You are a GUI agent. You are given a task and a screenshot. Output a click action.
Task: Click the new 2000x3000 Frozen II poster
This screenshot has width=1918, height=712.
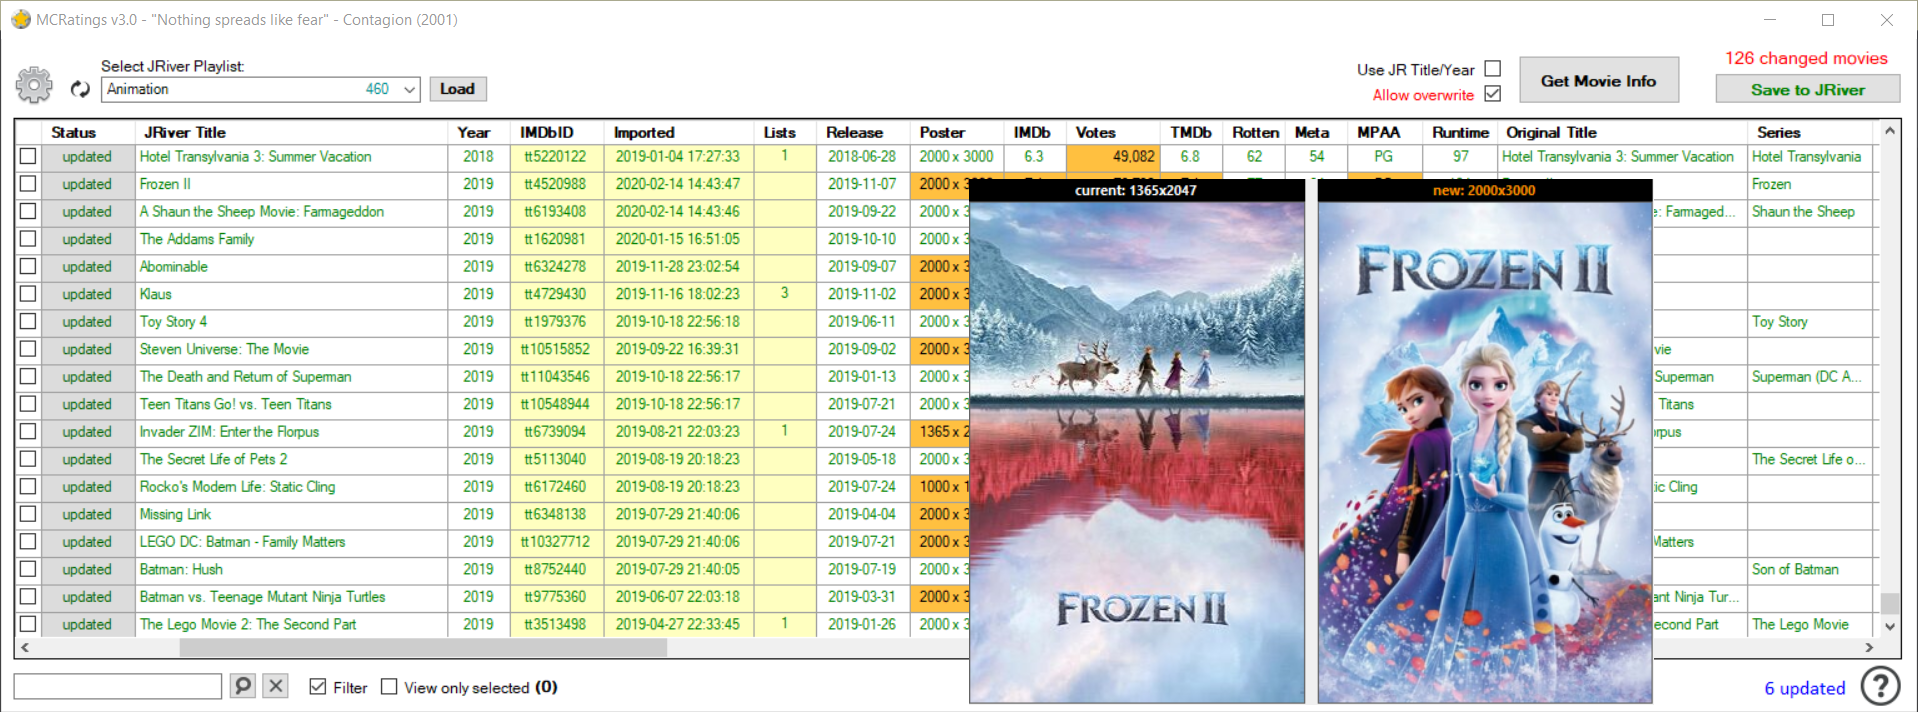point(1484,452)
